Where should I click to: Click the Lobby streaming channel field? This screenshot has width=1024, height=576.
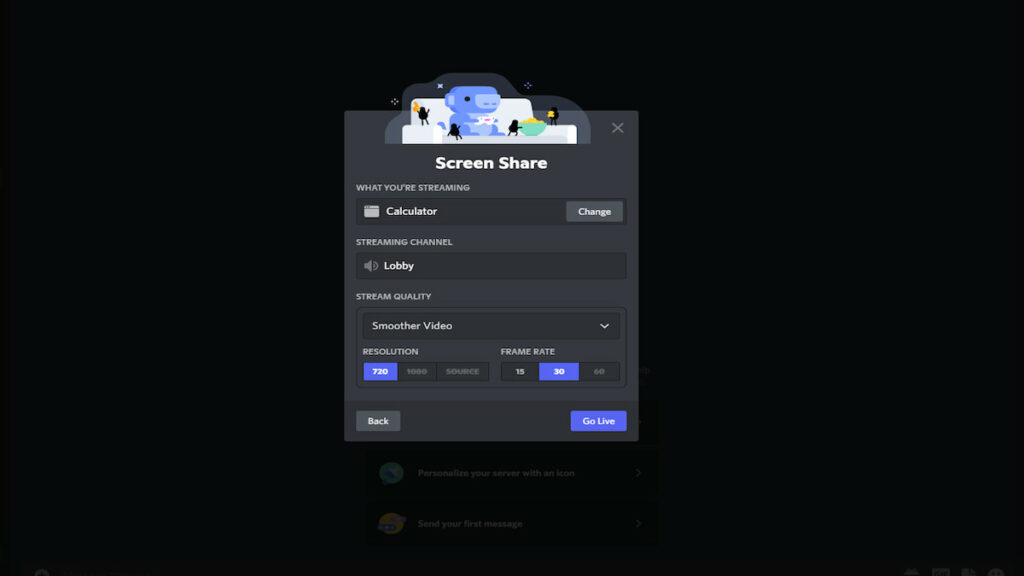pyautogui.click(x=491, y=265)
